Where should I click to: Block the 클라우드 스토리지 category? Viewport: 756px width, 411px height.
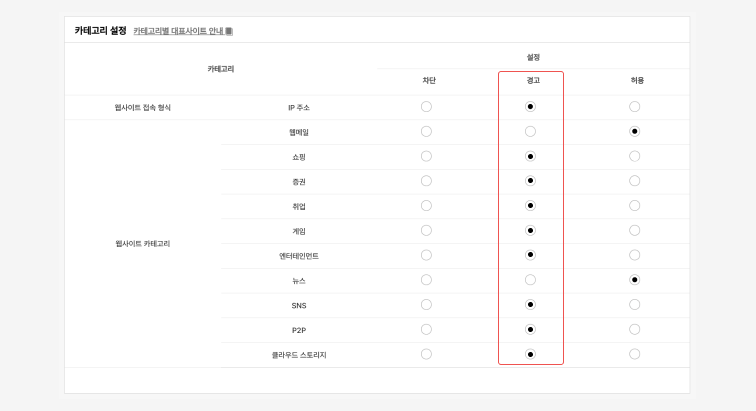pos(426,354)
